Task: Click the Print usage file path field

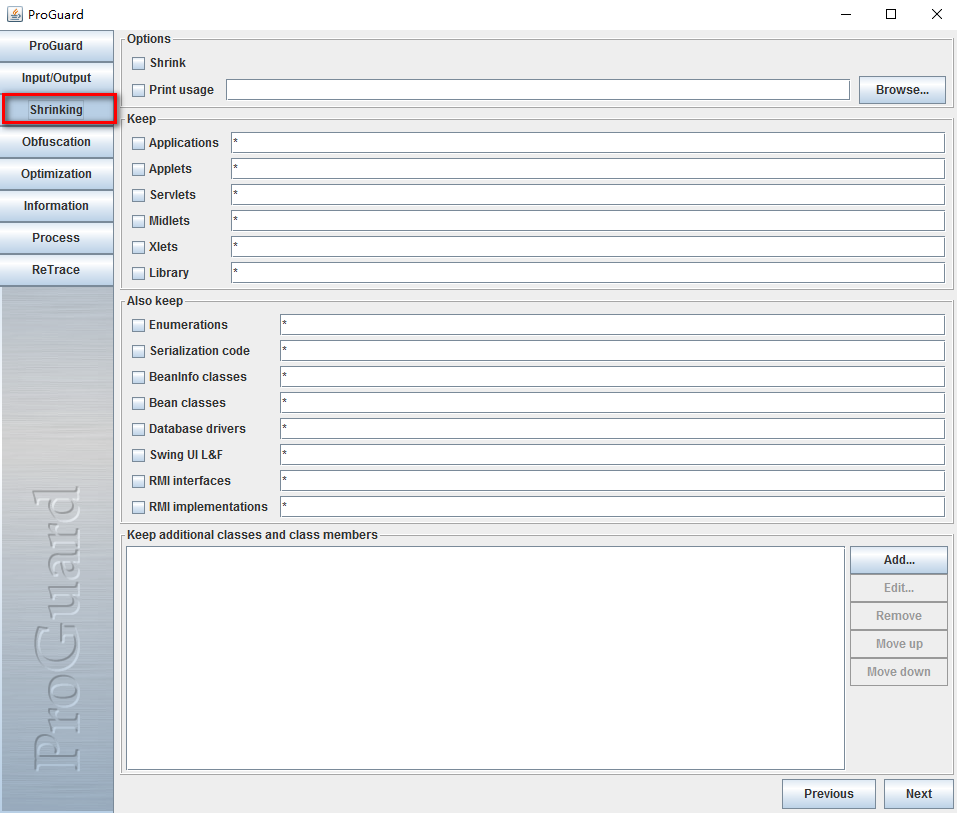Action: [x=538, y=90]
